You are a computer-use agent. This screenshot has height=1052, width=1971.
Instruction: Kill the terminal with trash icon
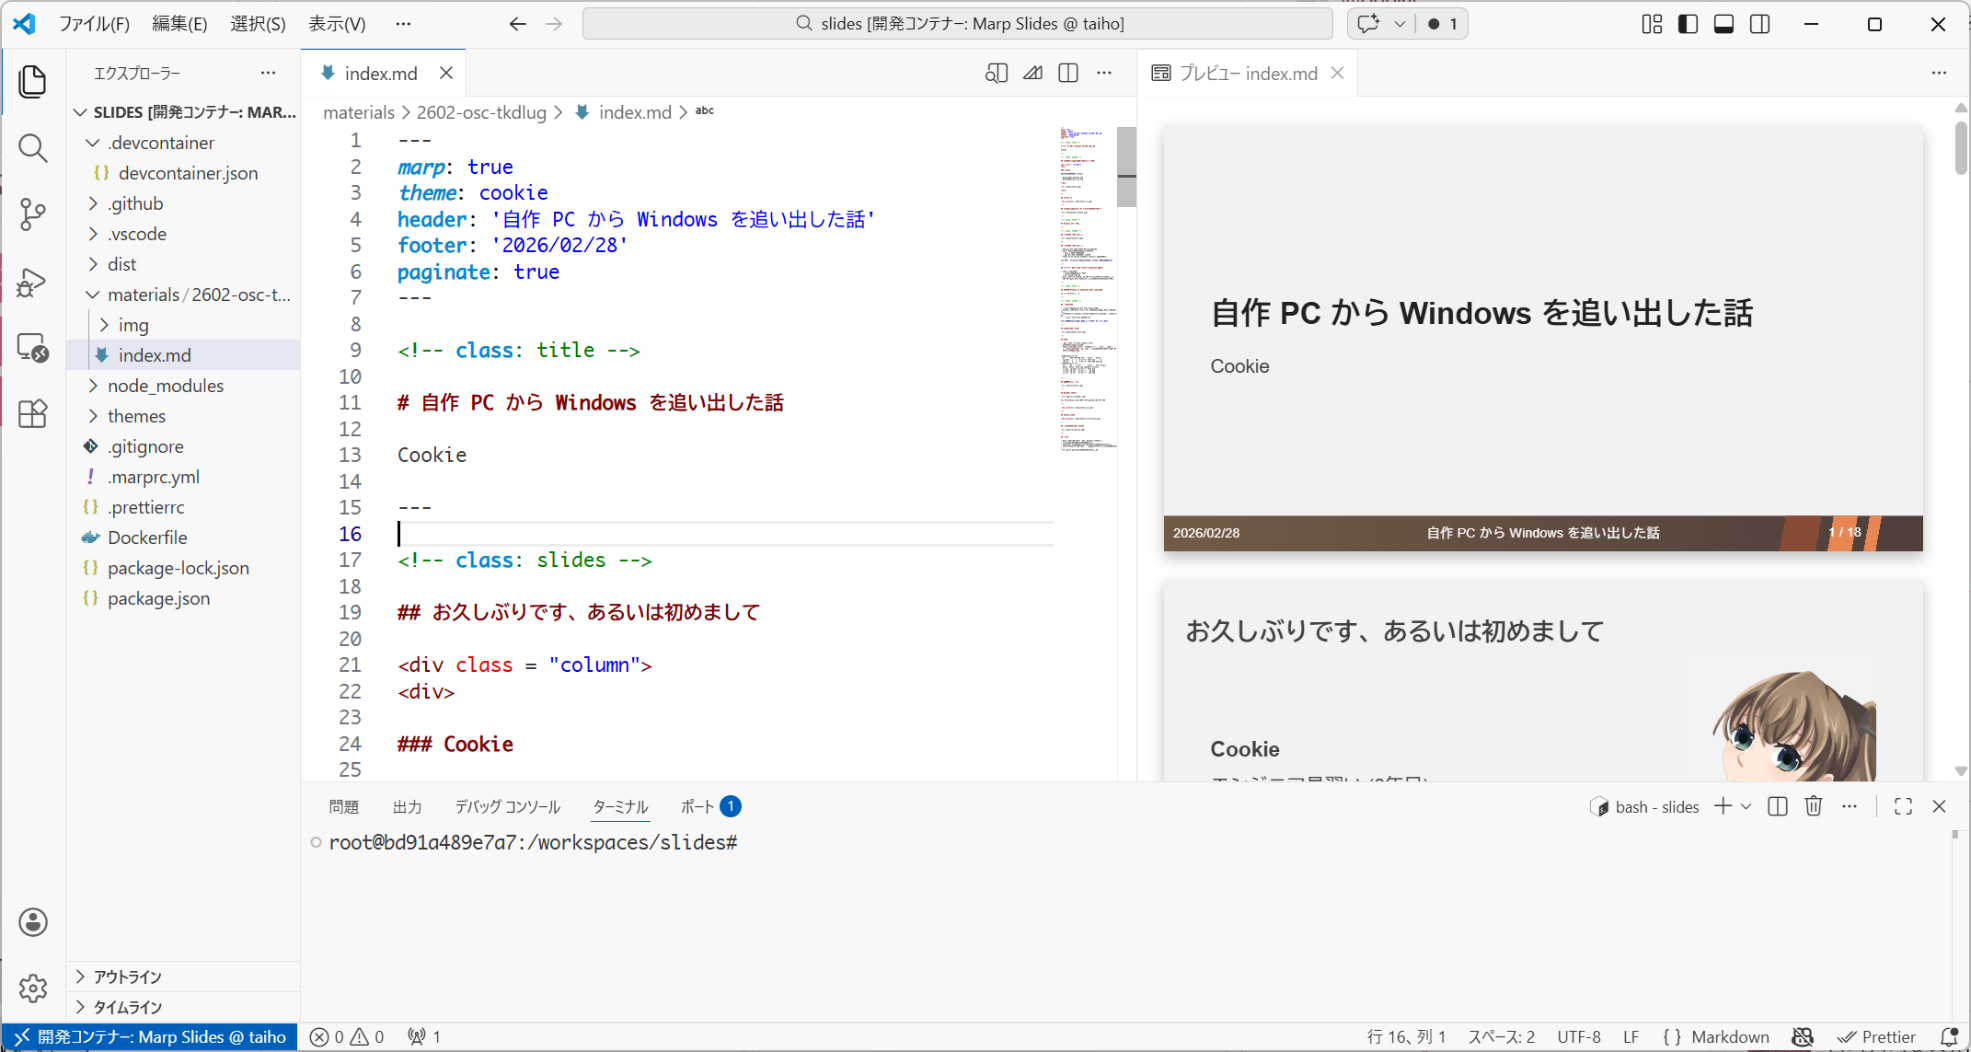click(1813, 806)
